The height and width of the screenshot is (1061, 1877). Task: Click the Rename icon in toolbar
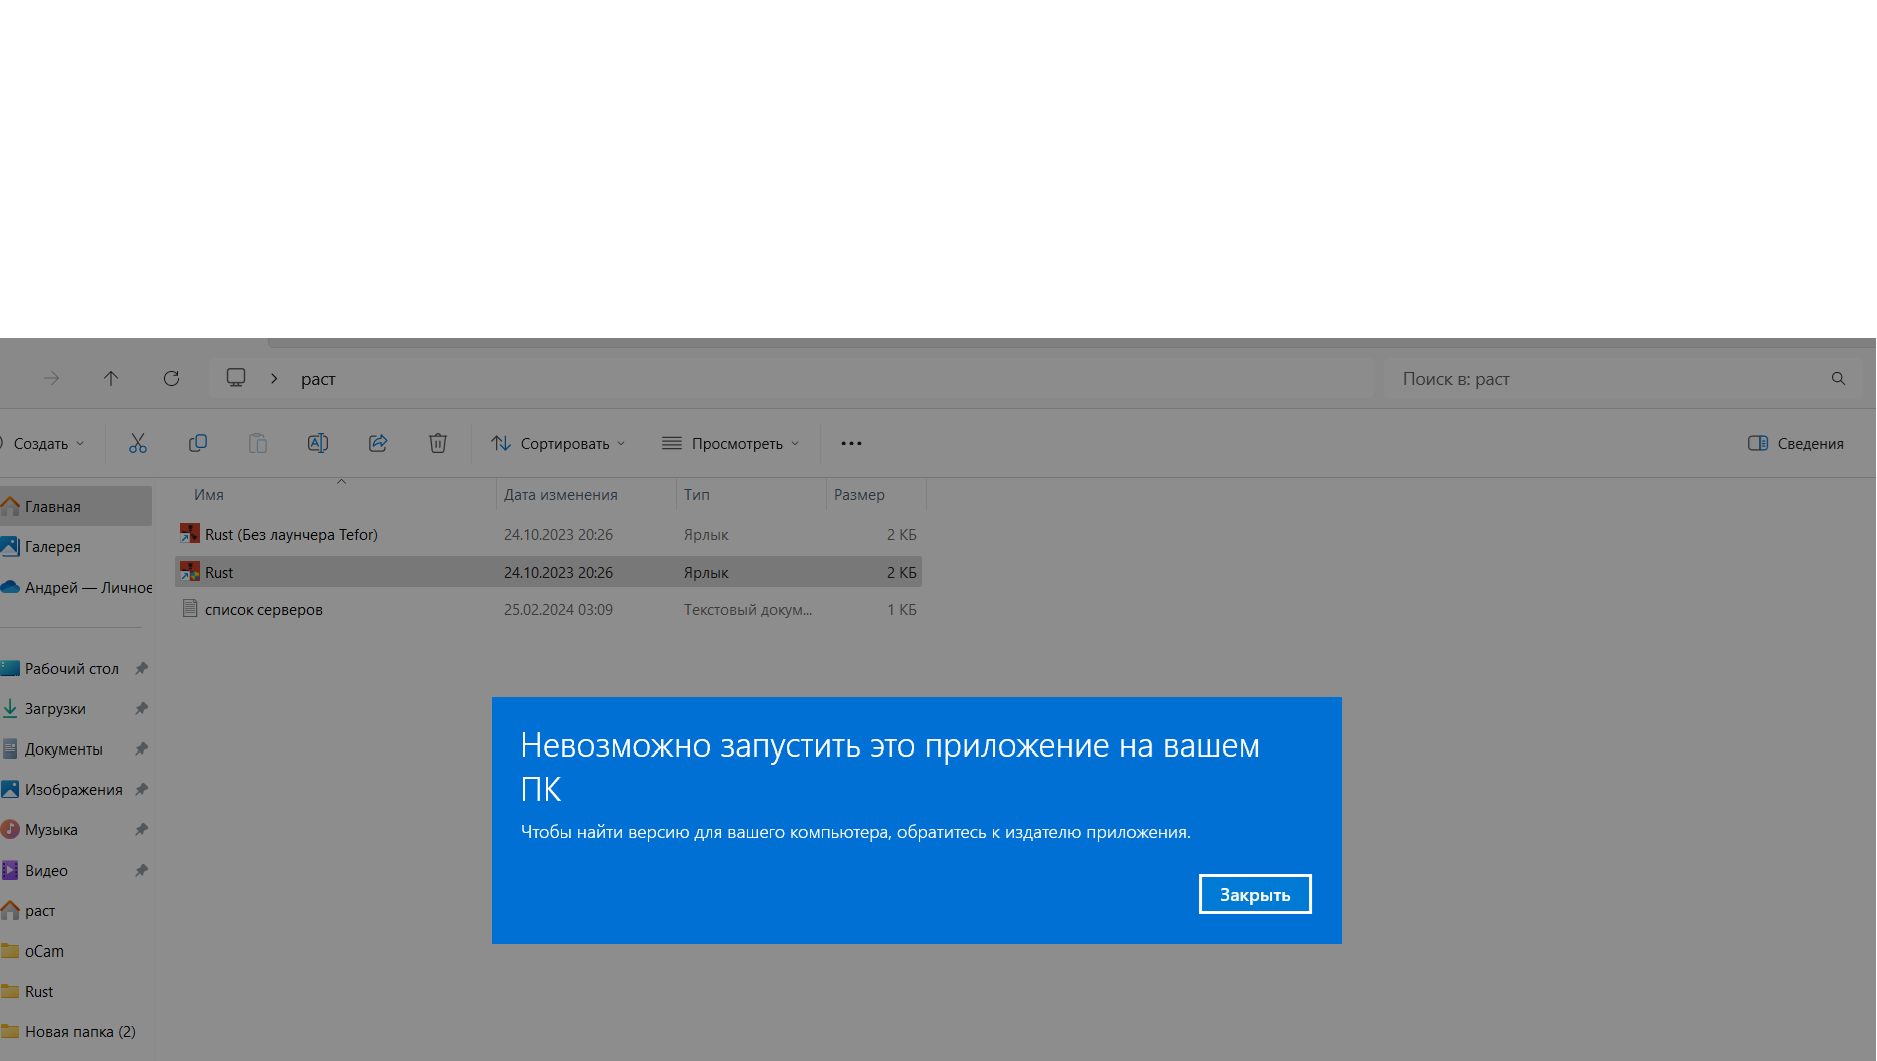pyautogui.click(x=318, y=443)
